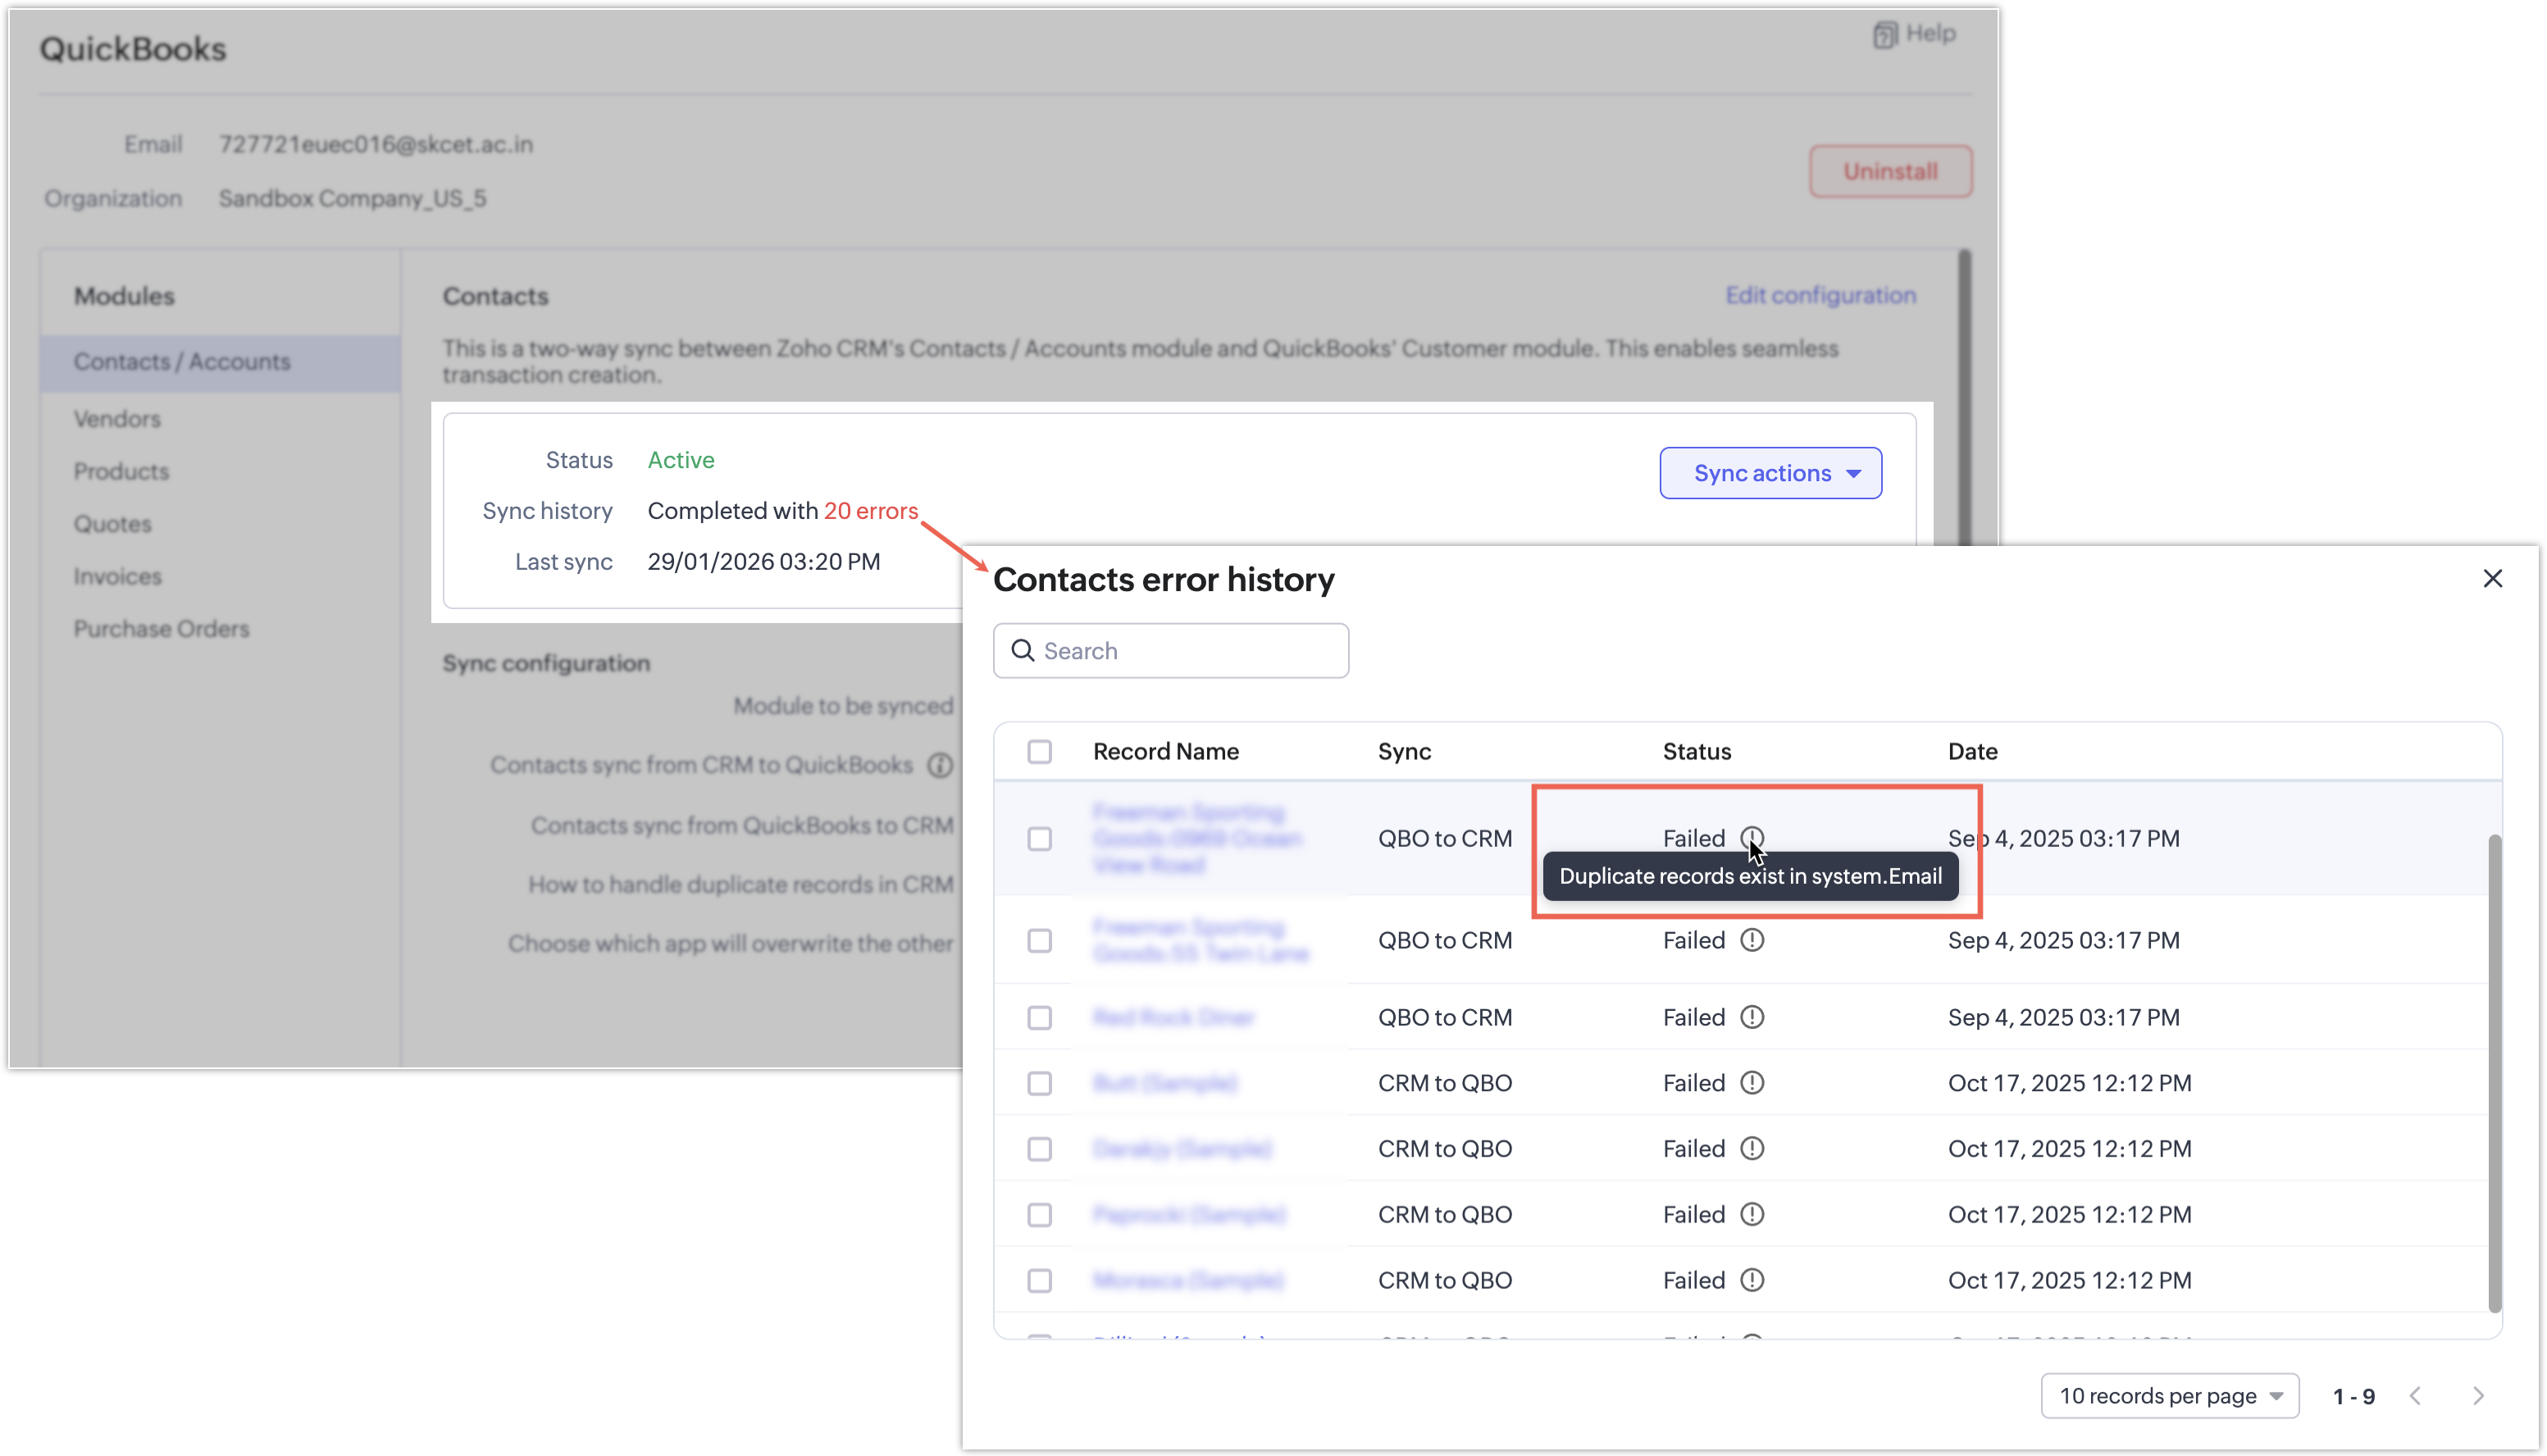Click the info icon beside Contacts sync from CRM to QuickBooks
This screenshot has height=1456, width=2547.
(939, 765)
